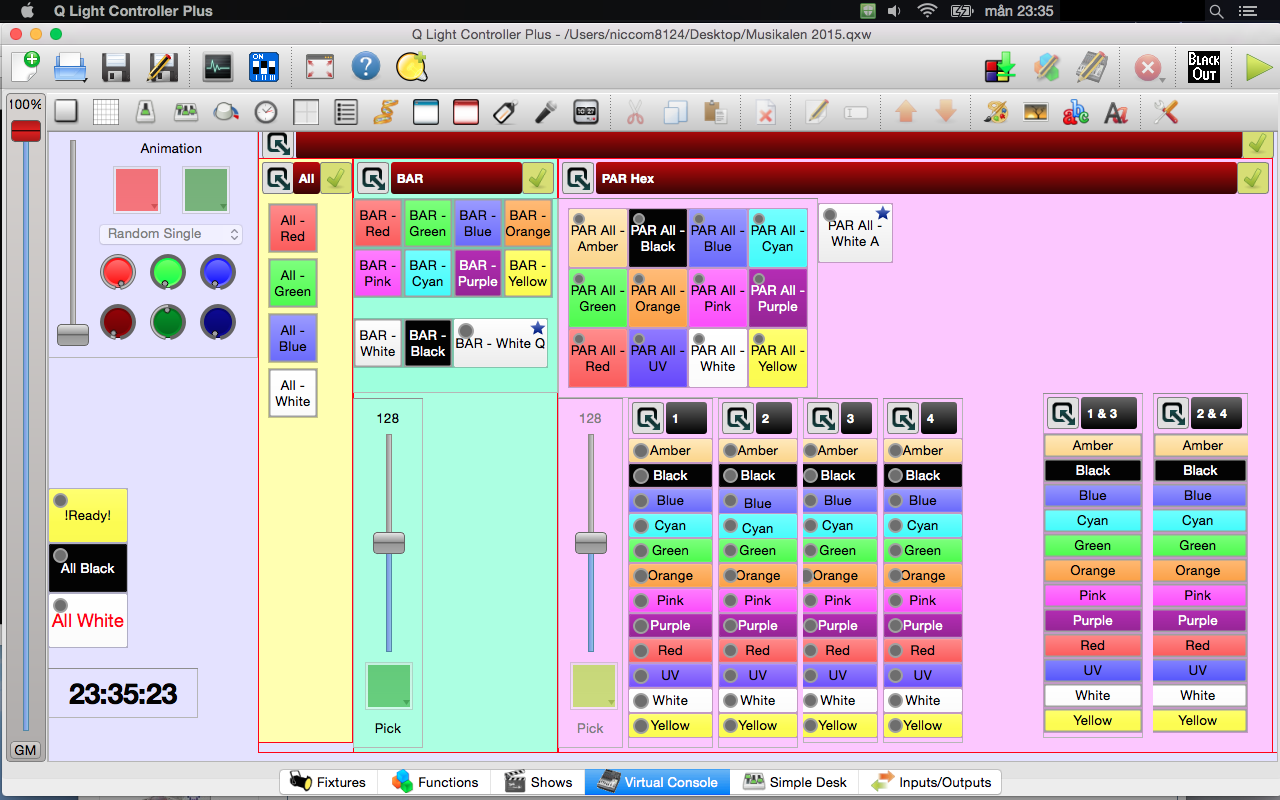The image size is (1280, 800).
Task: Add a clock widget
Action: [586, 111]
